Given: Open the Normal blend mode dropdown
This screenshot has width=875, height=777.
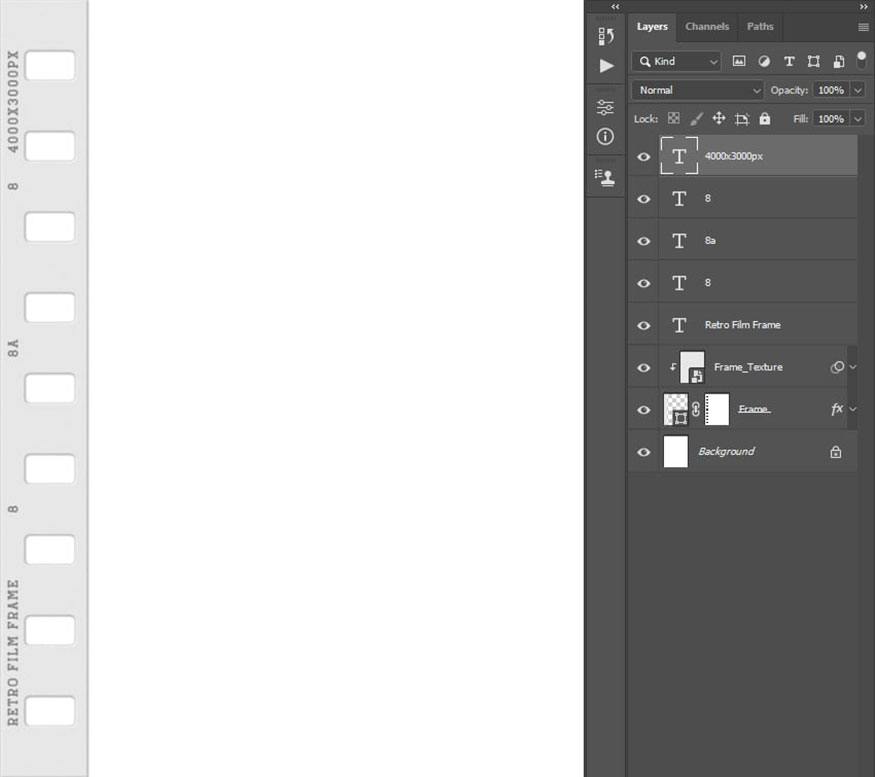Looking at the screenshot, I should click(698, 90).
